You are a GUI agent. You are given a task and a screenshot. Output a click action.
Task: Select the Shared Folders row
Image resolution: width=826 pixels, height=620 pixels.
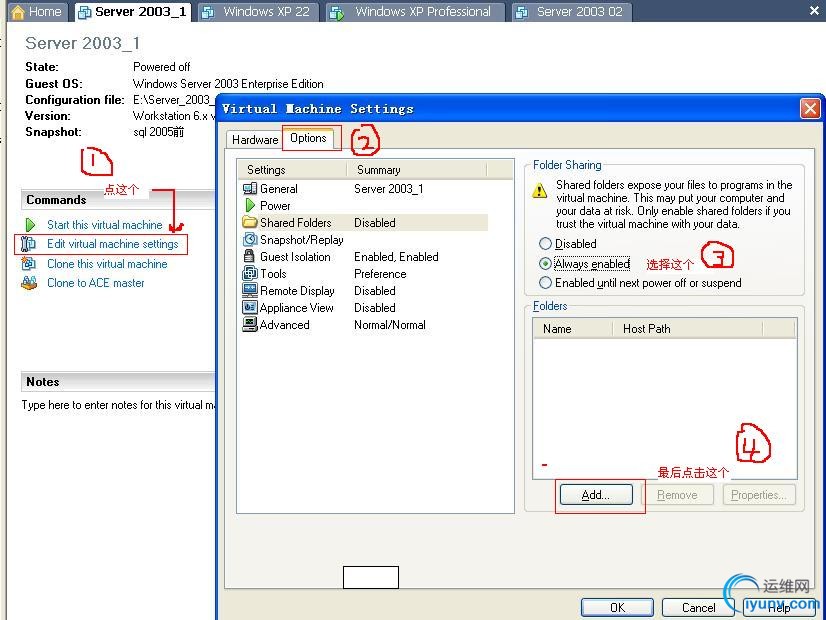[365, 222]
